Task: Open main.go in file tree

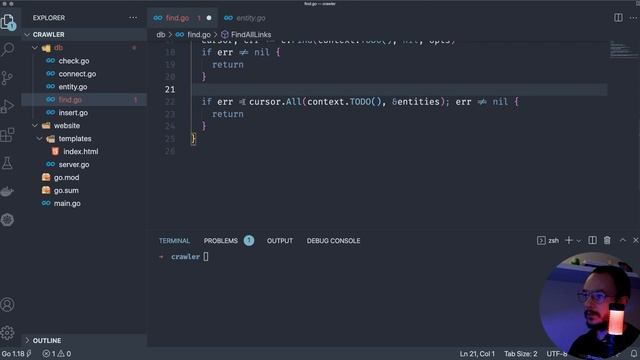Action: [67, 203]
